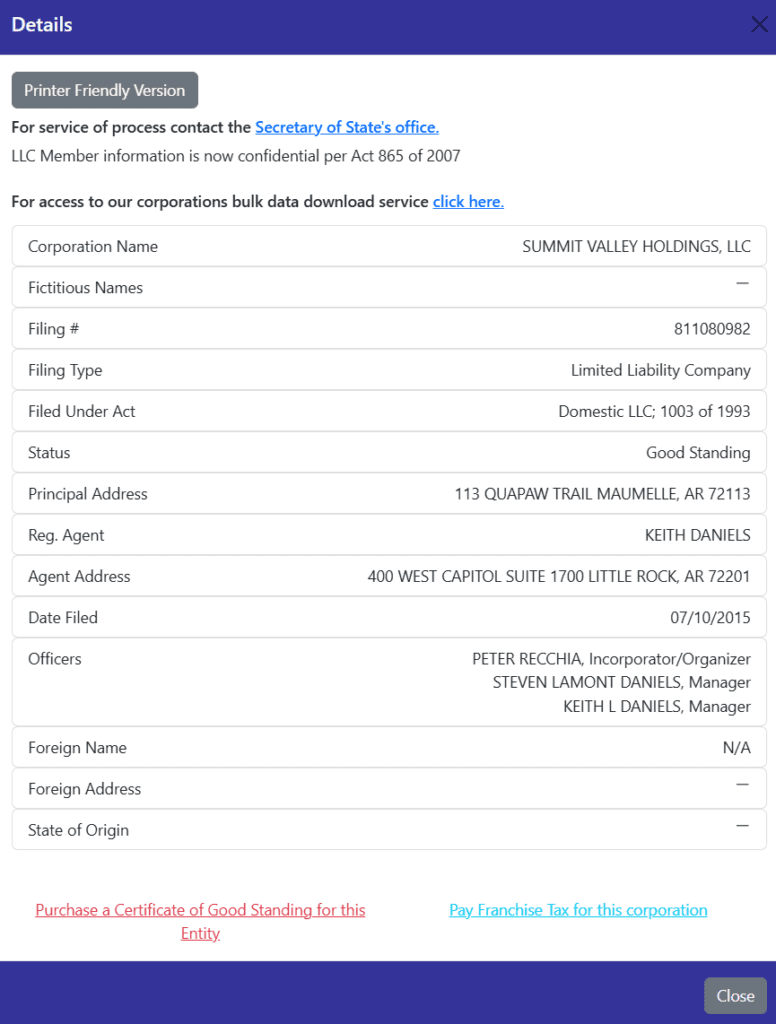This screenshot has width=776, height=1024.
Task: Click the Good Standing status value
Action: point(698,452)
